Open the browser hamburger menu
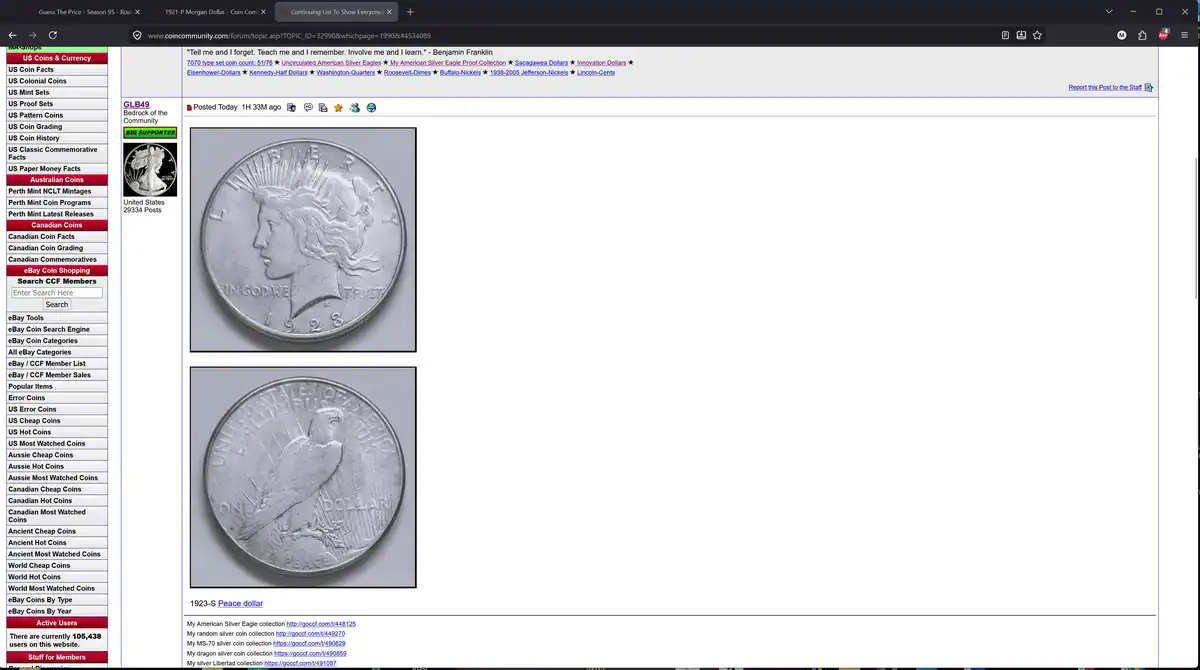 click(1185, 35)
